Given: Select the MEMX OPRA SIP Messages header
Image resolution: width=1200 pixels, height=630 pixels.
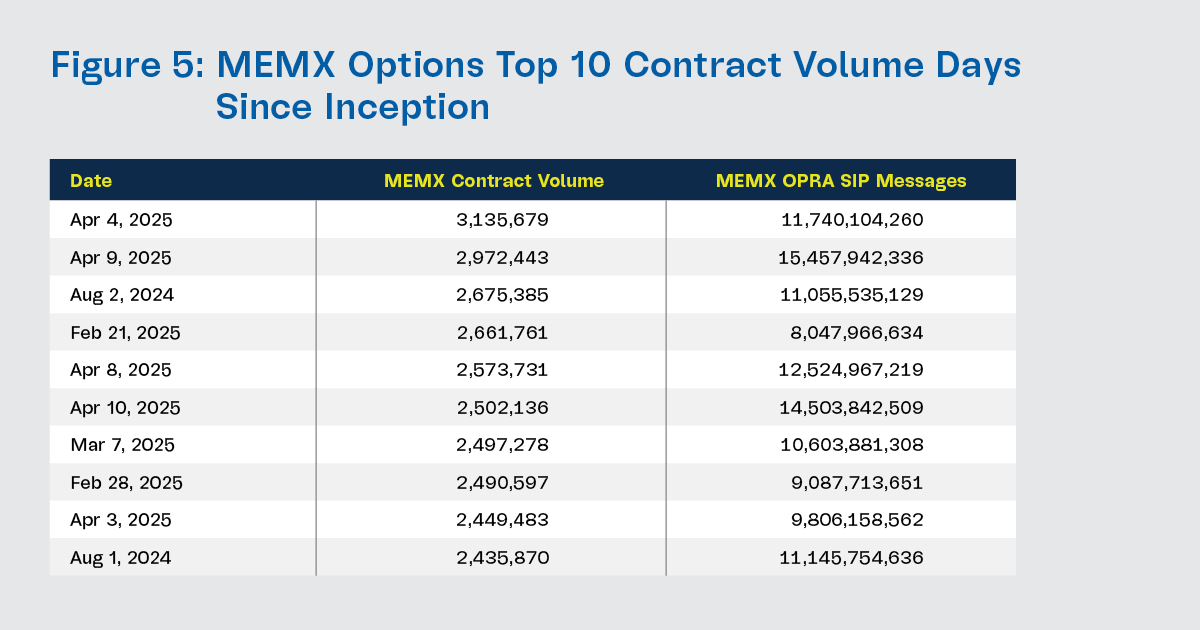Looking at the screenshot, I should click(x=841, y=181).
